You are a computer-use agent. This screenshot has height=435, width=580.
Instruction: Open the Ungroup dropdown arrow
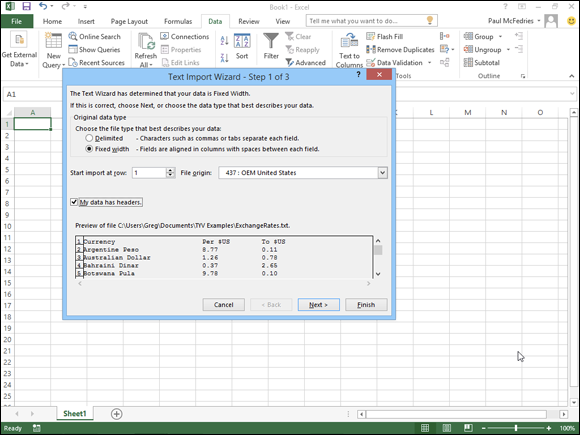pyautogui.click(x=508, y=50)
